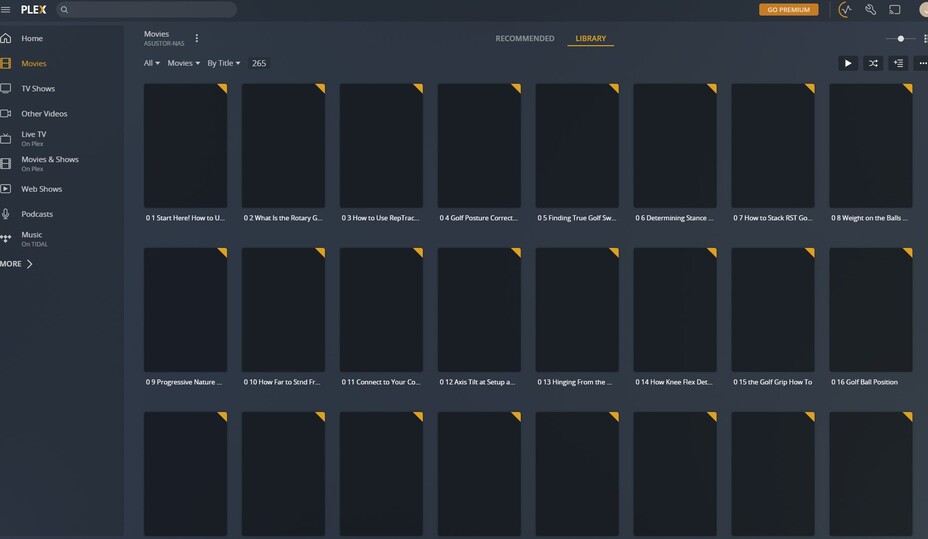The height and width of the screenshot is (539, 928).
Task: Click the TIDAL music icon
Action: [6, 238]
